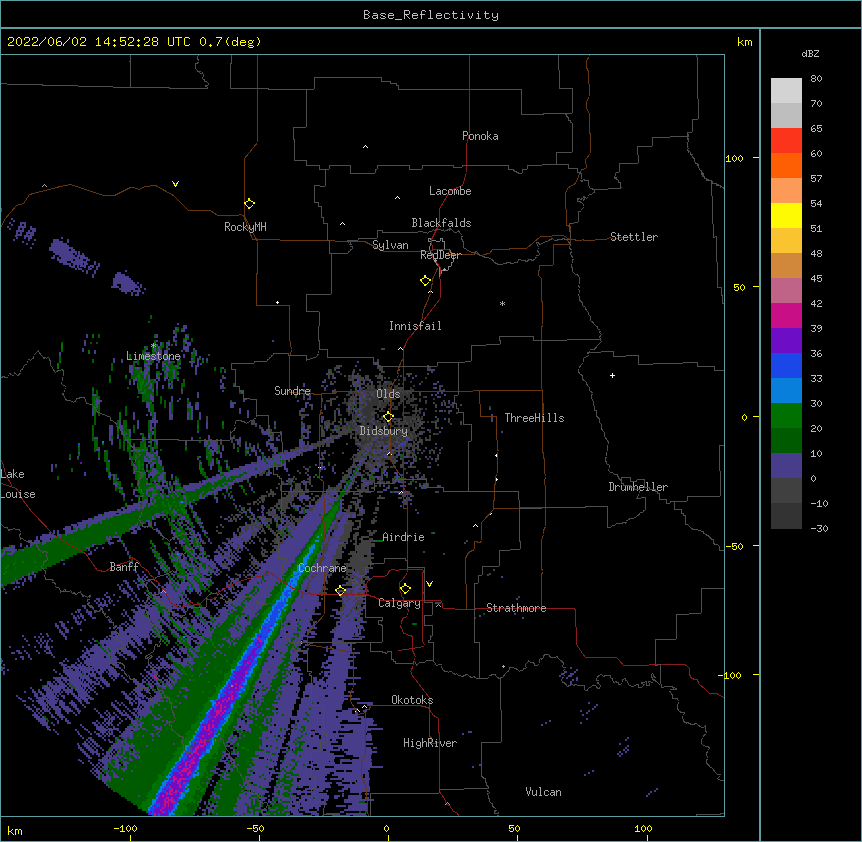Click the Lacombe city label
This screenshot has height=842, width=862.
point(450,191)
